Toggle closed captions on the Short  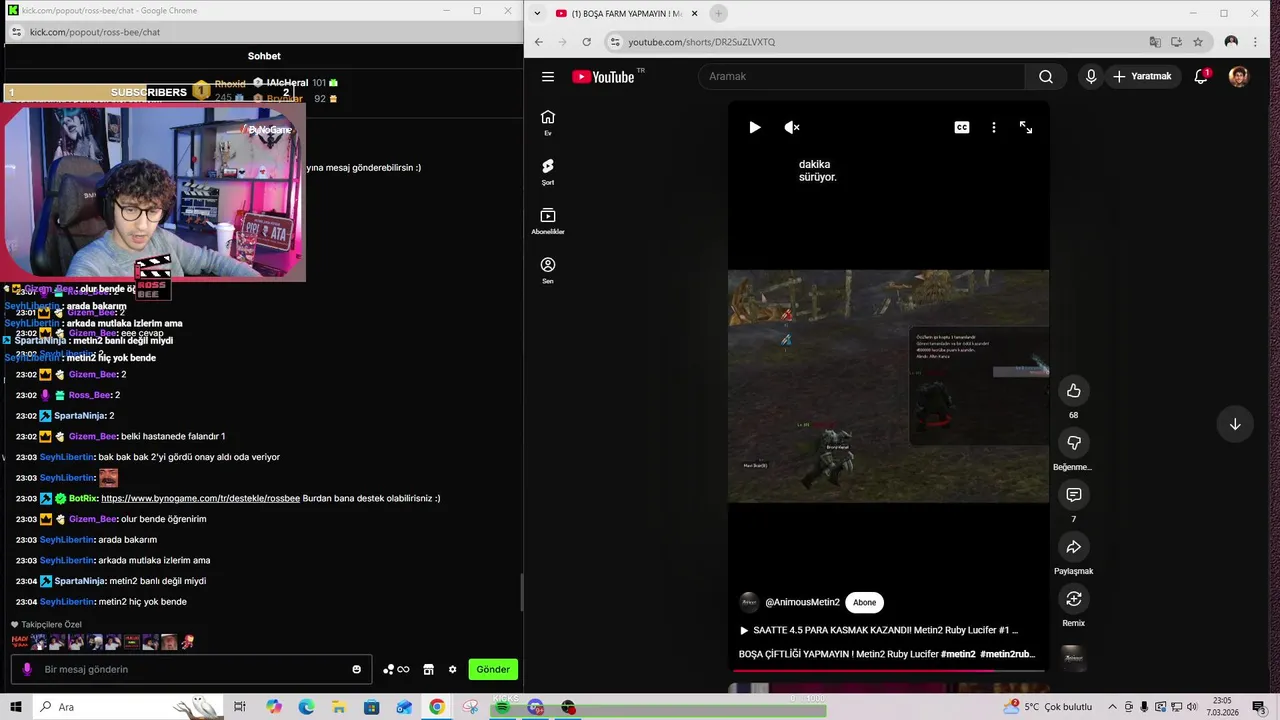(962, 127)
